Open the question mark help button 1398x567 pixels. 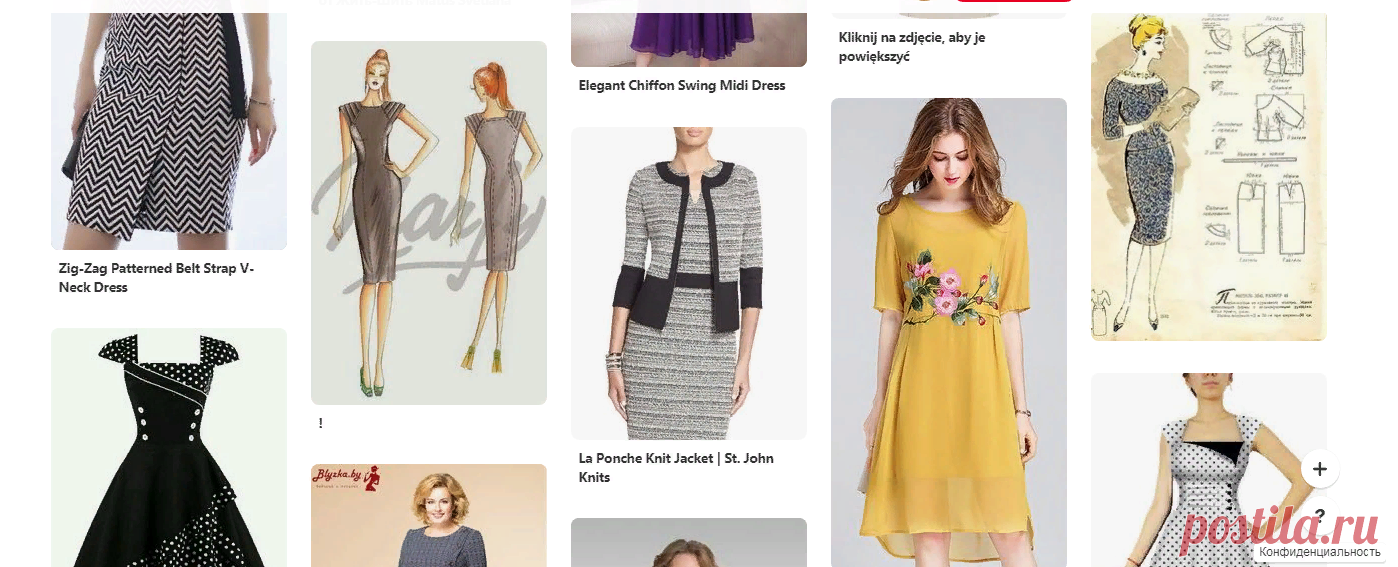point(1320,516)
